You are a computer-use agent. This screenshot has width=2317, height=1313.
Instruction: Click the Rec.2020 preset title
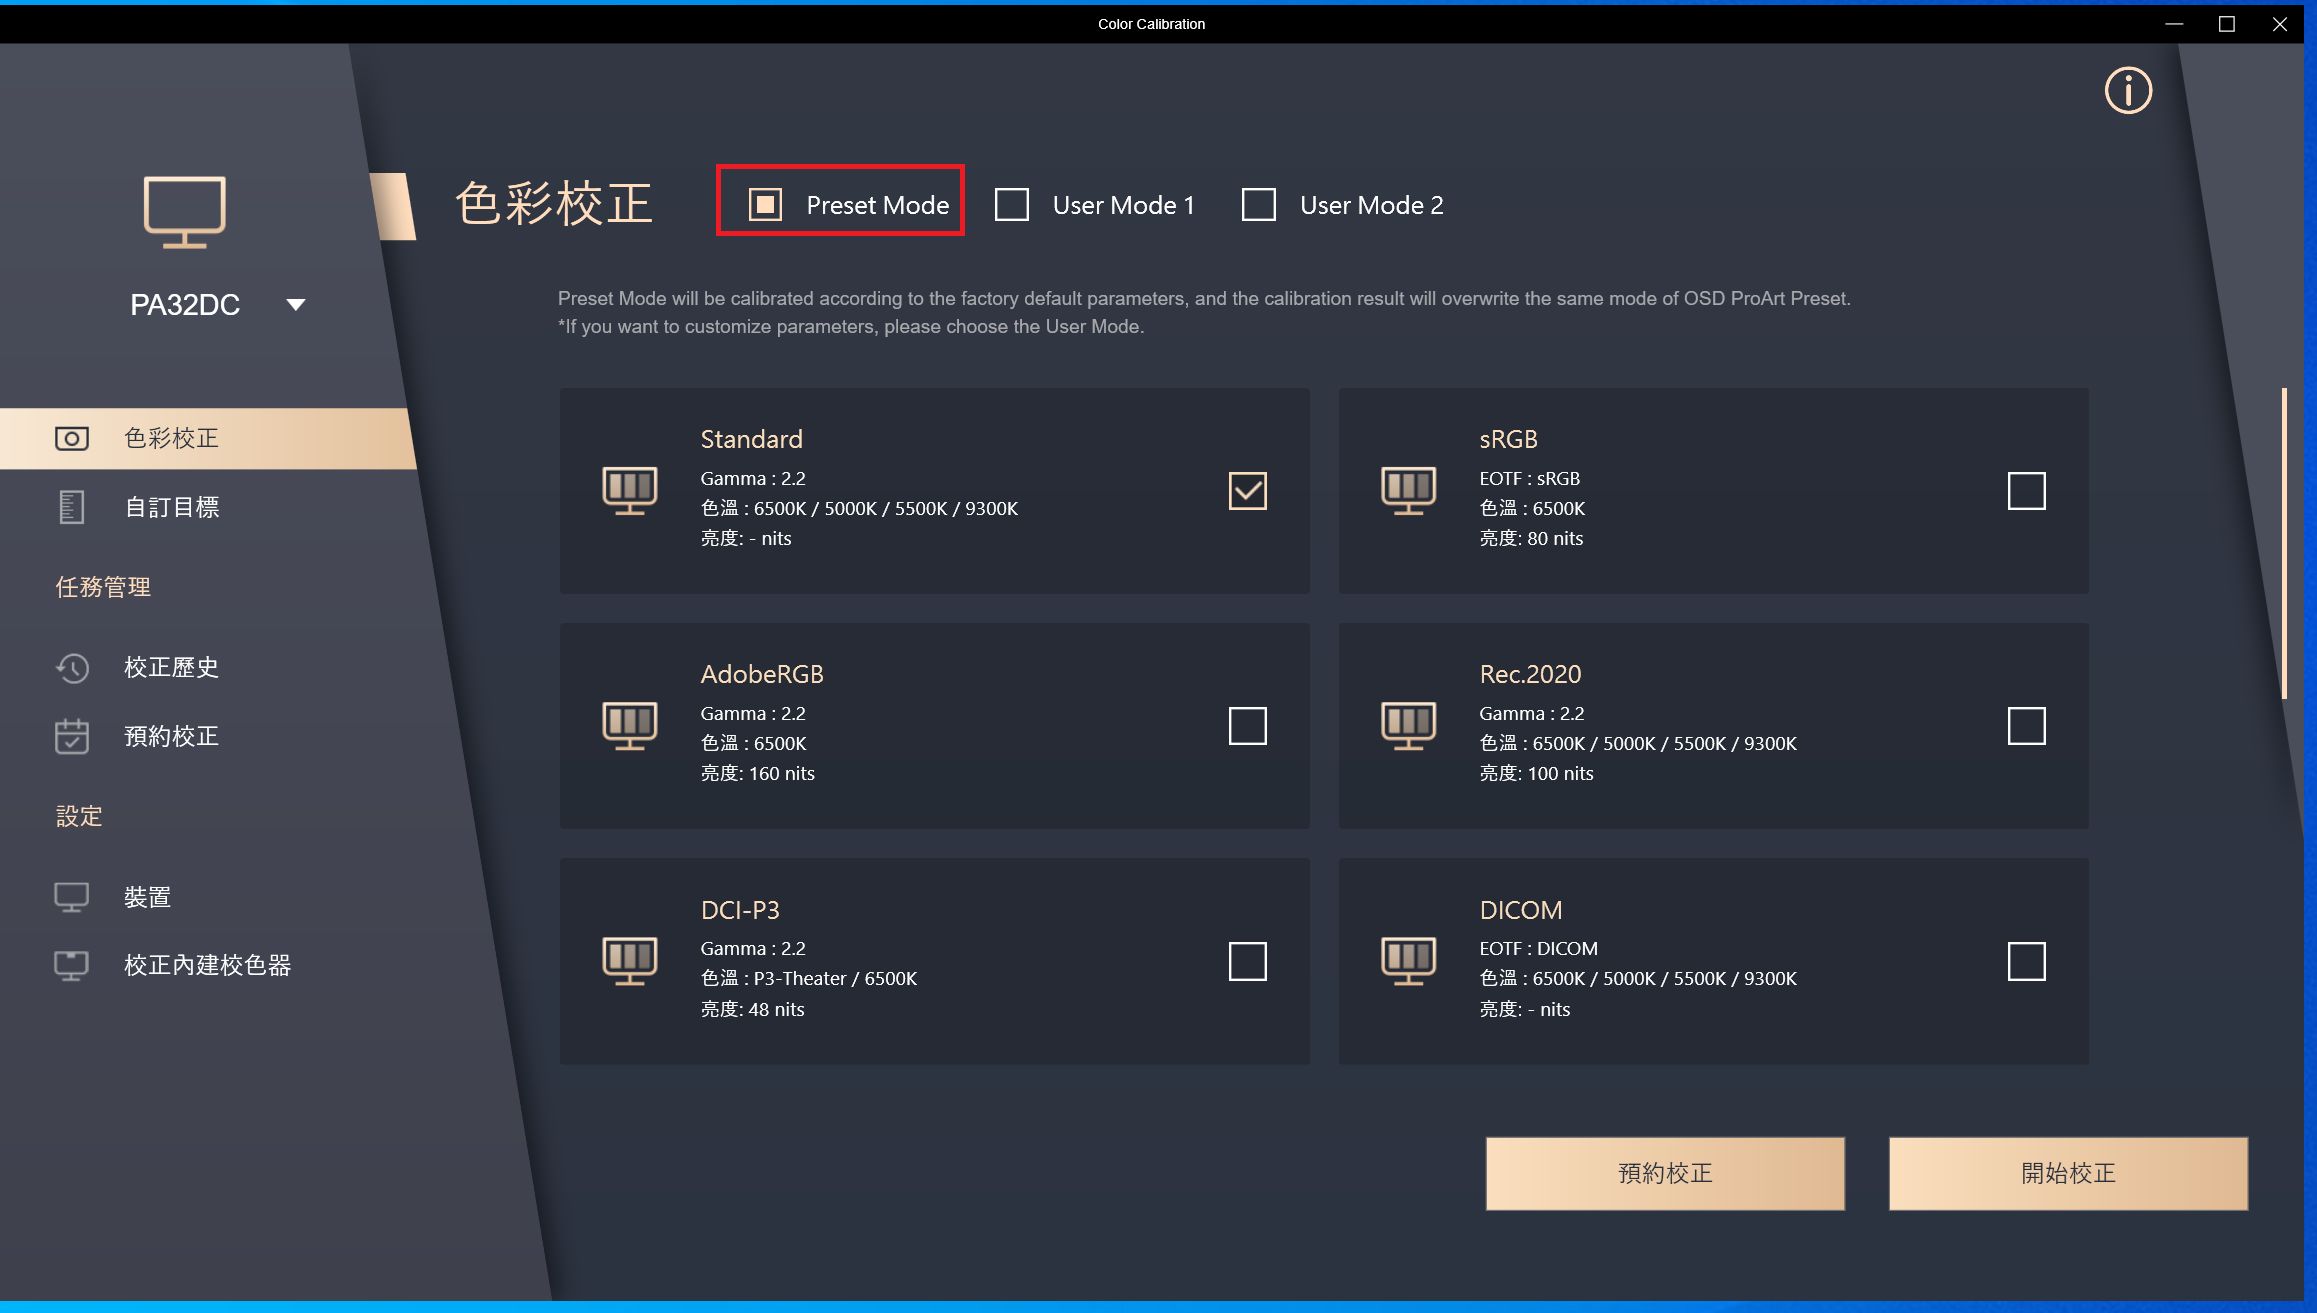coord(1530,674)
